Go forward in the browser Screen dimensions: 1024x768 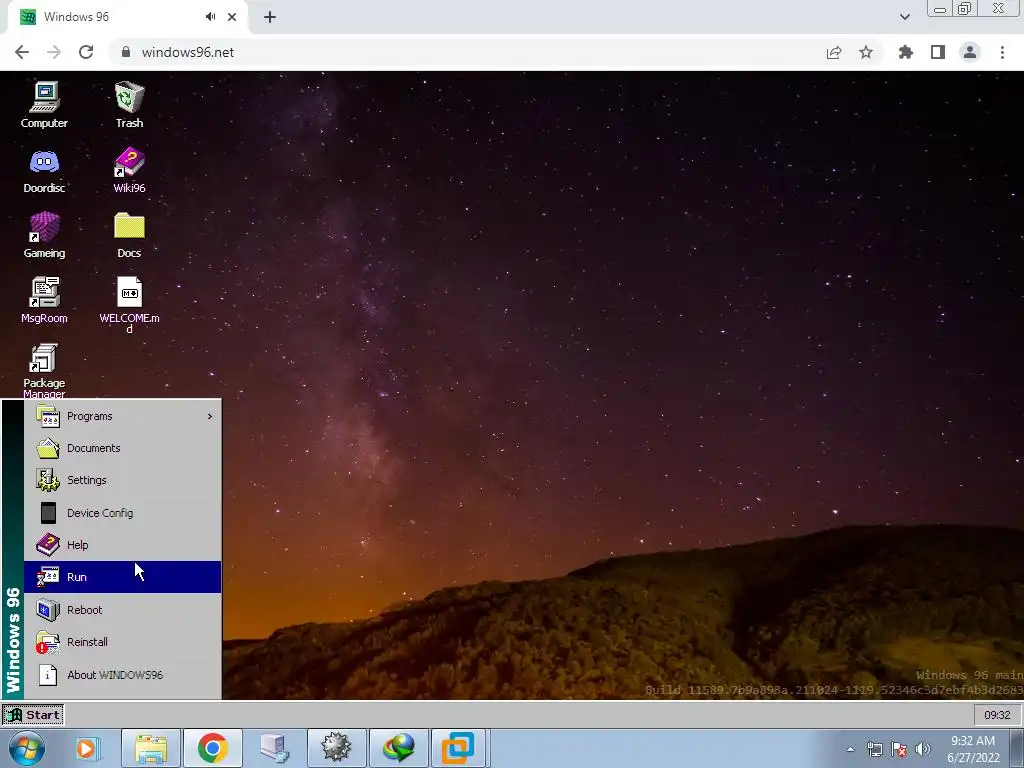54,52
